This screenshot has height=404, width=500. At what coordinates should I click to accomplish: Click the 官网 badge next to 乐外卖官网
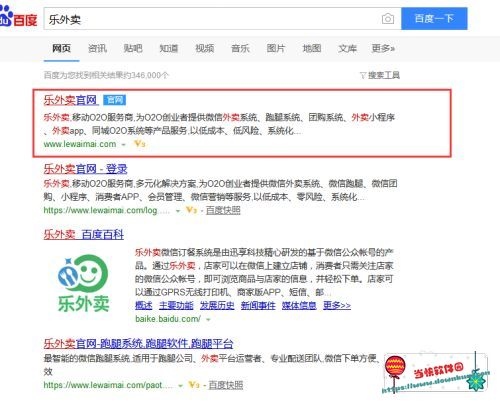click(114, 100)
